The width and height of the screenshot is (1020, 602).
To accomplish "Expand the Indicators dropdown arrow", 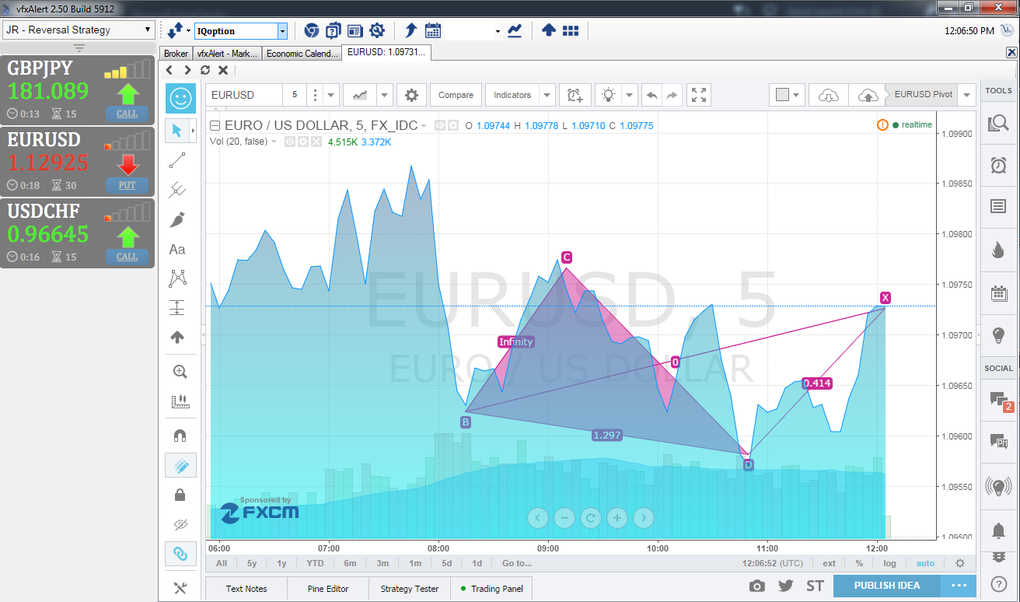I will pos(546,95).
